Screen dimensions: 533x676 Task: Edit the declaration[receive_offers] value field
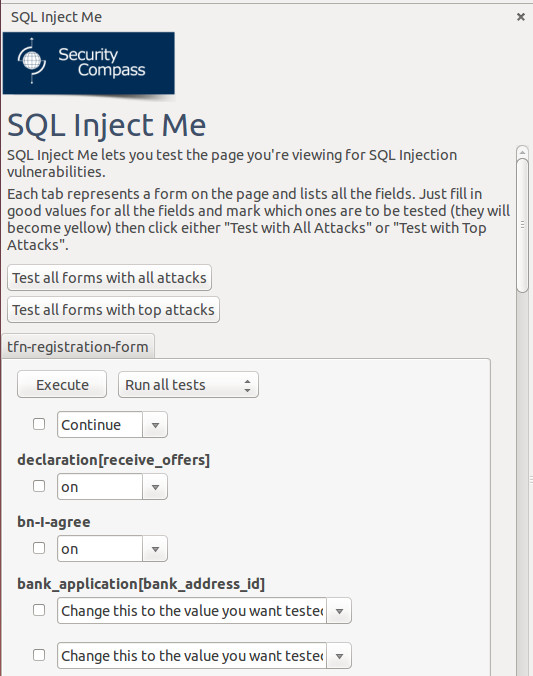click(x=100, y=487)
